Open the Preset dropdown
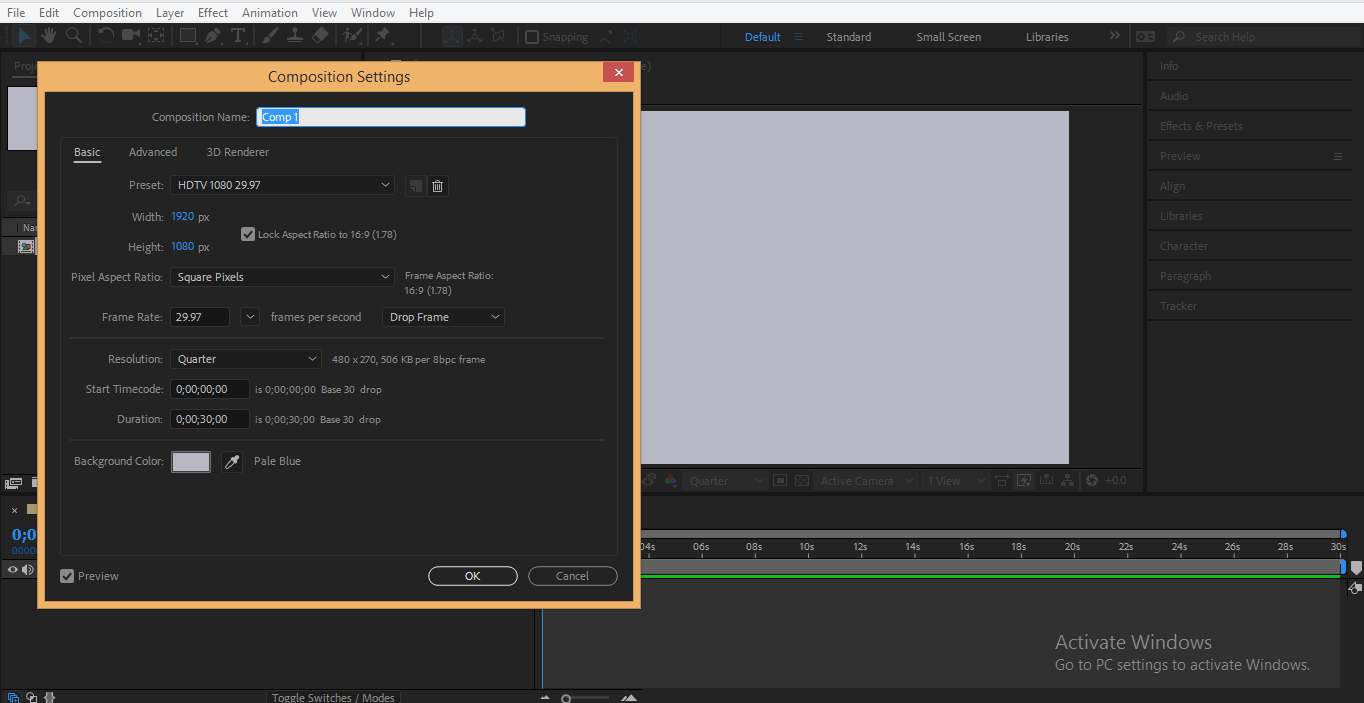The image size is (1364, 703). click(282, 185)
